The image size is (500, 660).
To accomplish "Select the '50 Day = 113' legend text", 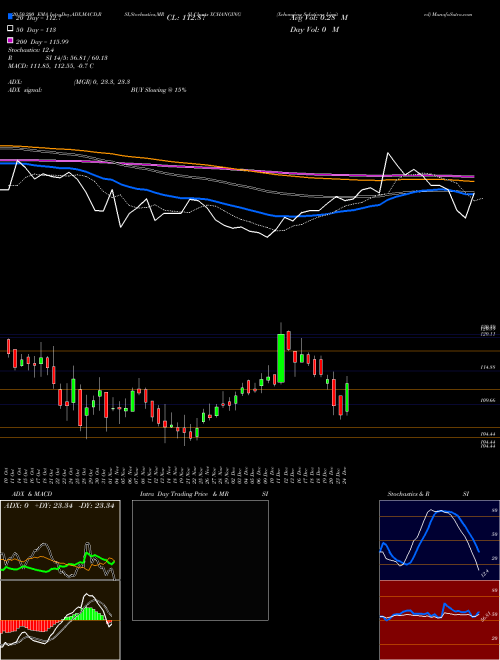I will [x=36, y=30].
